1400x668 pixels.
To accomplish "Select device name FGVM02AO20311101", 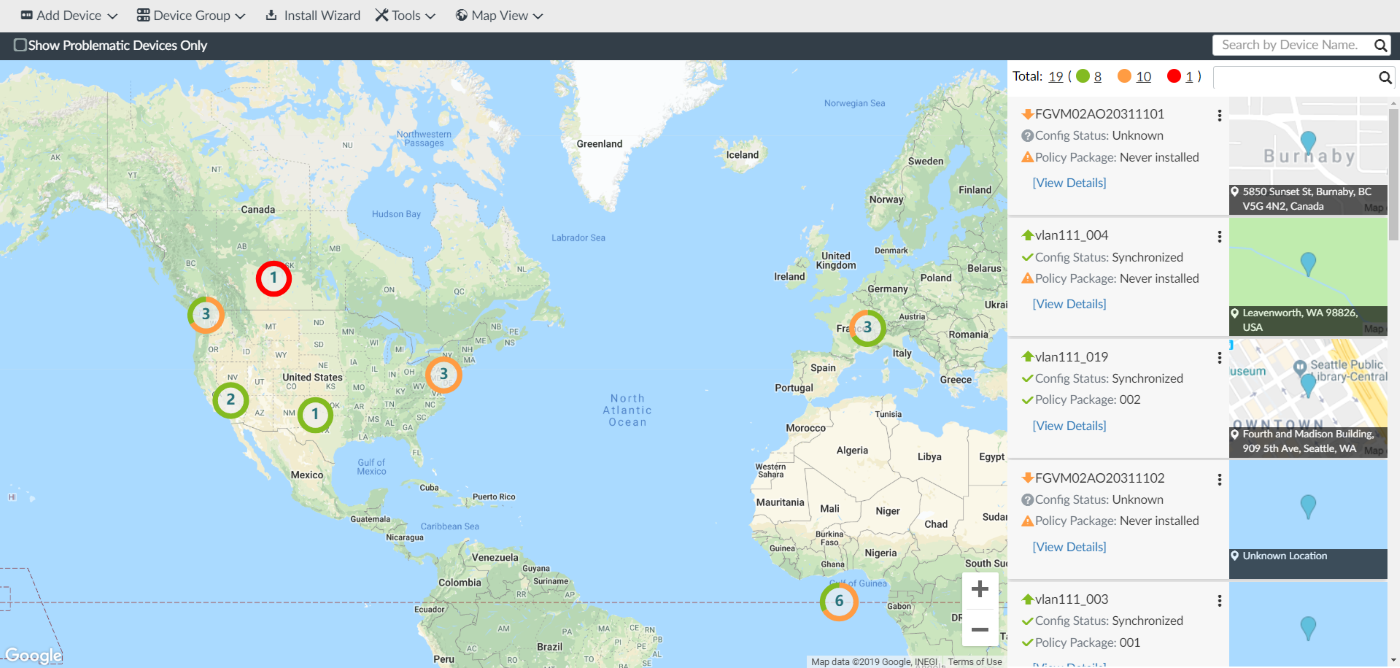I will tap(1100, 114).
